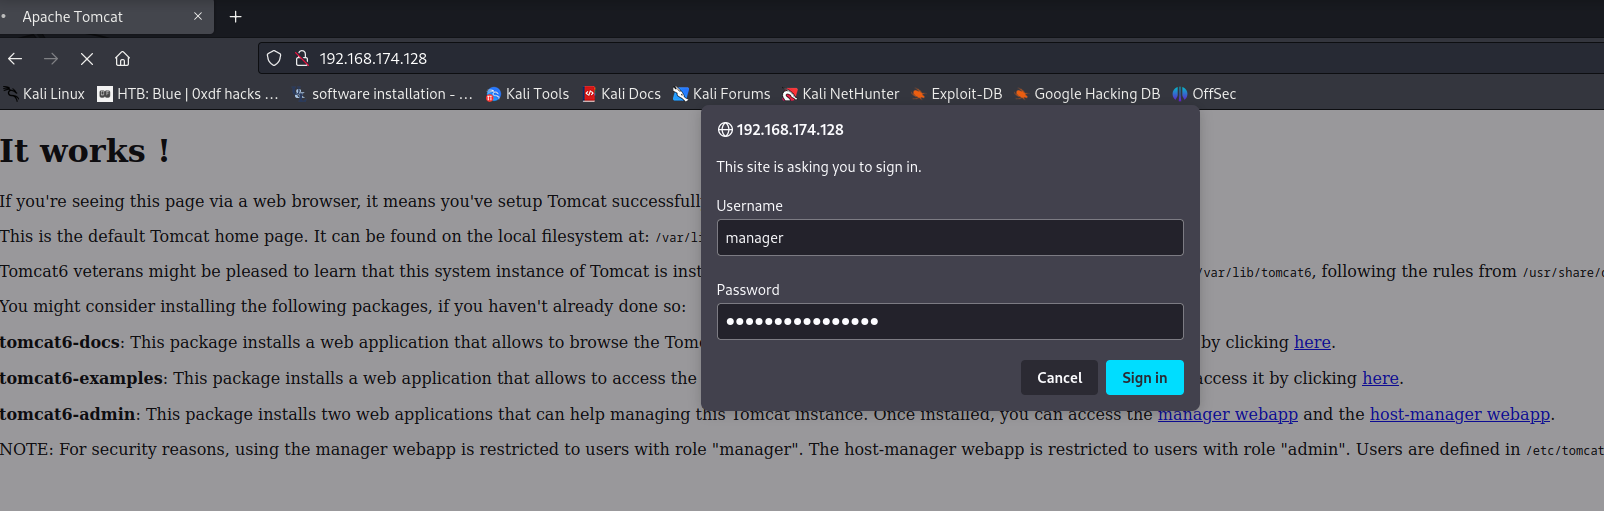Click the globe icon in the dialog
This screenshot has height=511, width=1604.
[725, 130]
